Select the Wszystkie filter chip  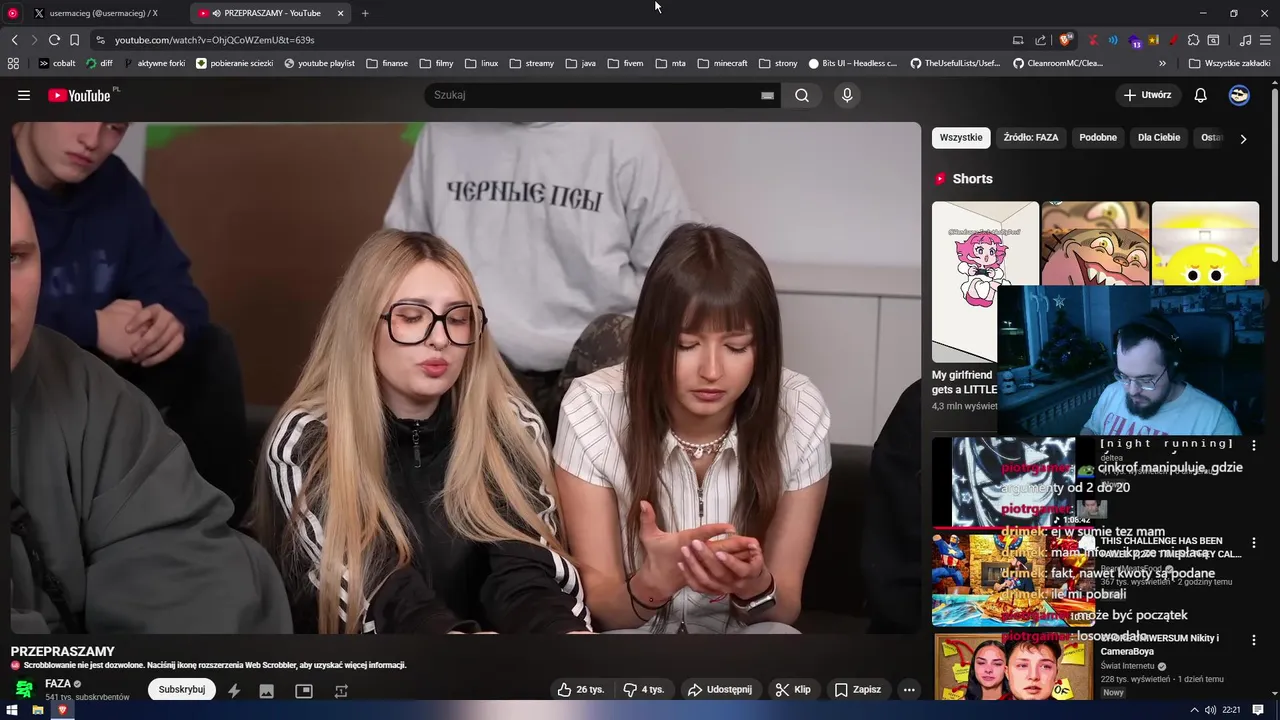pos(961,138)
